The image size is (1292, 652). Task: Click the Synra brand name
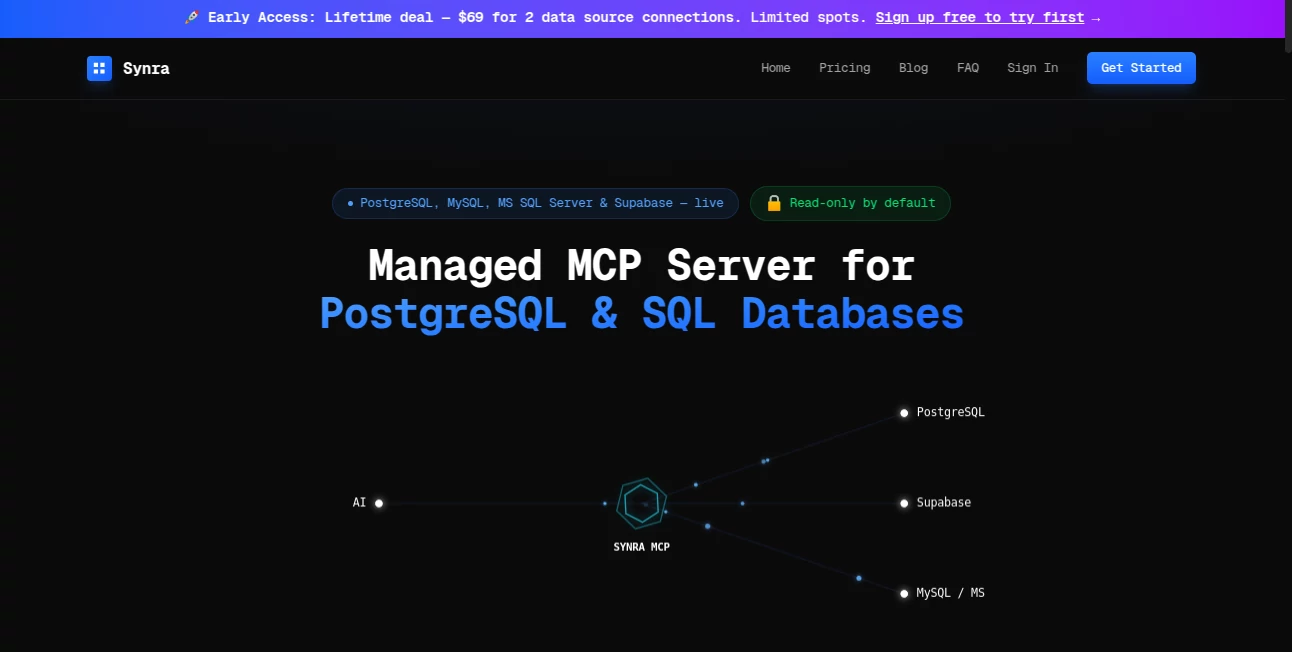(146, 68)
